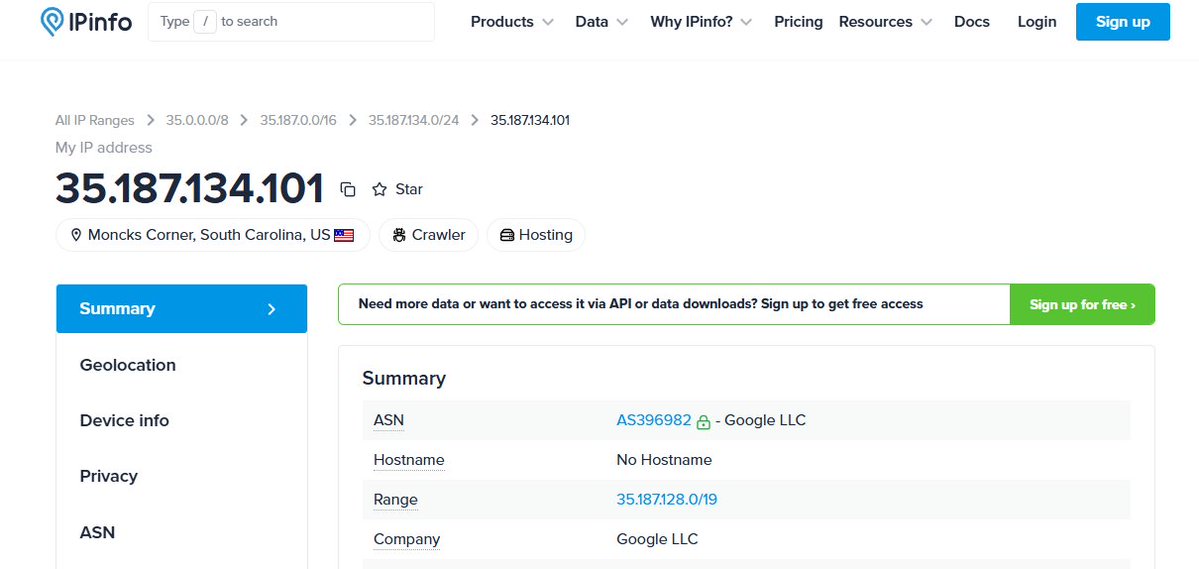
Task: Open the Docs page
Action: (971, 22)
